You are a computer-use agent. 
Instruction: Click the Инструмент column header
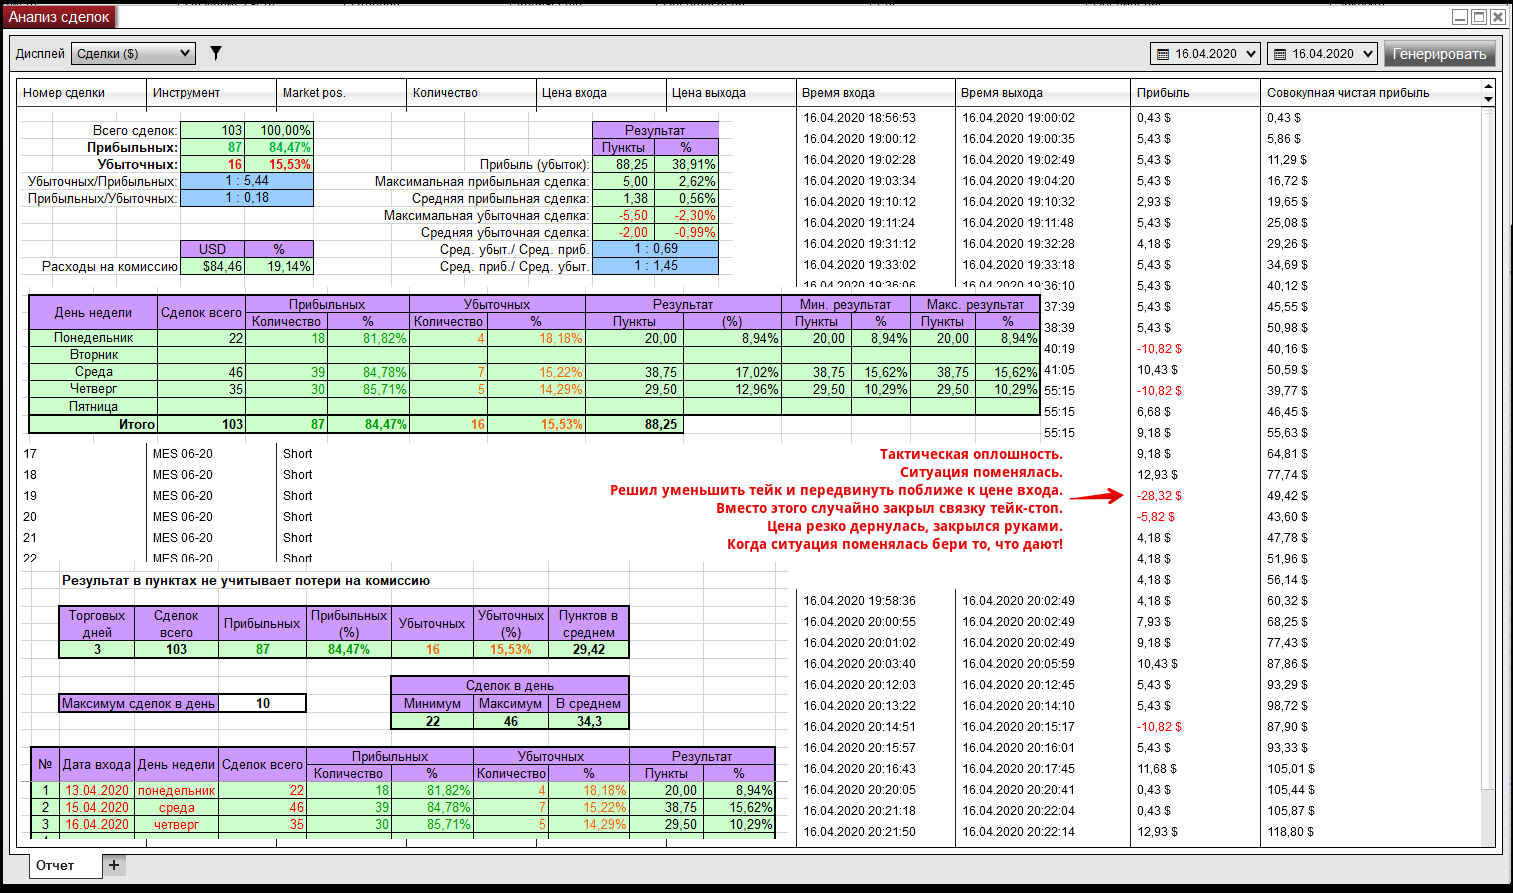[x=186, y=93]
